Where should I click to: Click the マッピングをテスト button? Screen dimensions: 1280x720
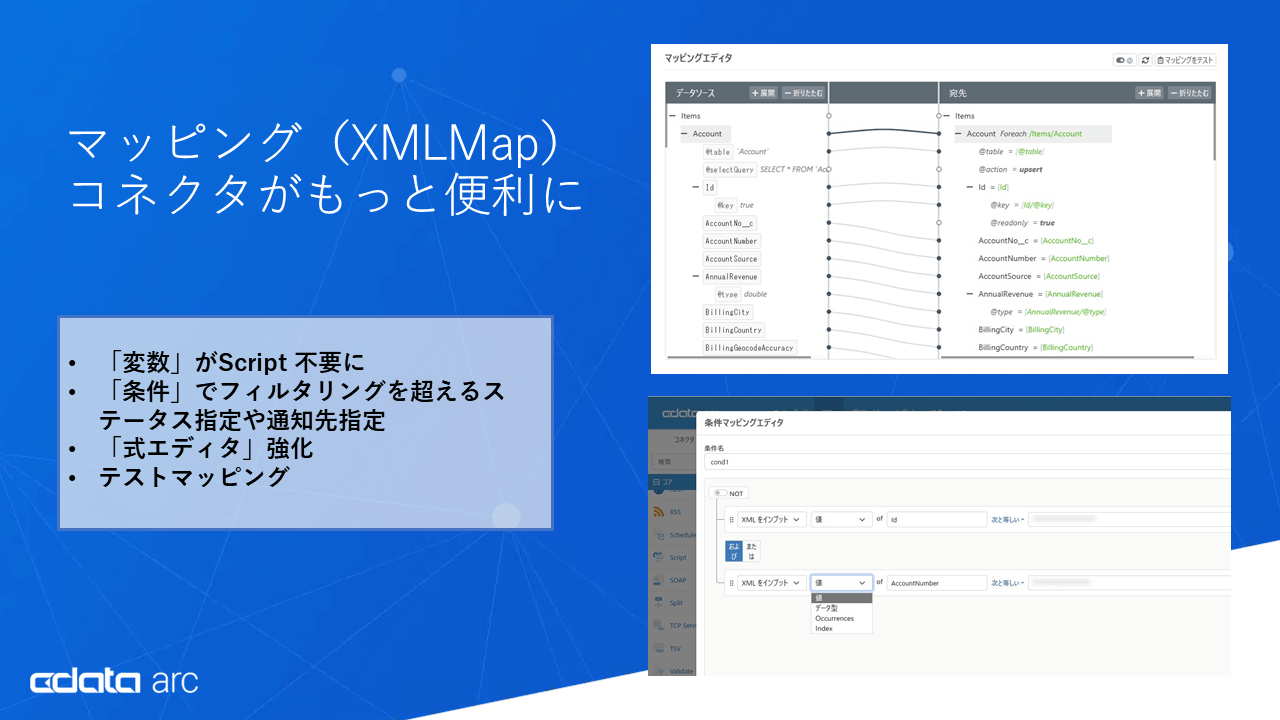tap(1185, 60)
